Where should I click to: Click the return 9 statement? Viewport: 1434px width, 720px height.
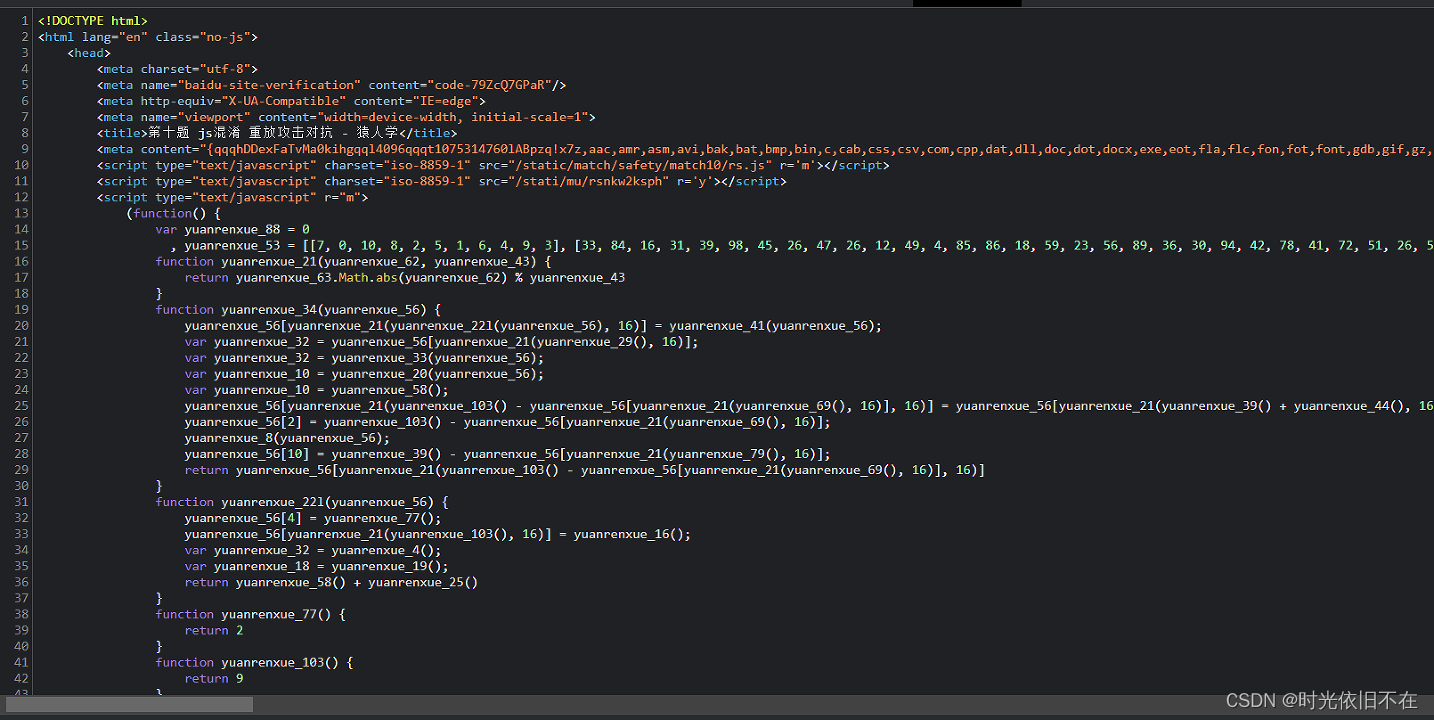coord(214,677)
